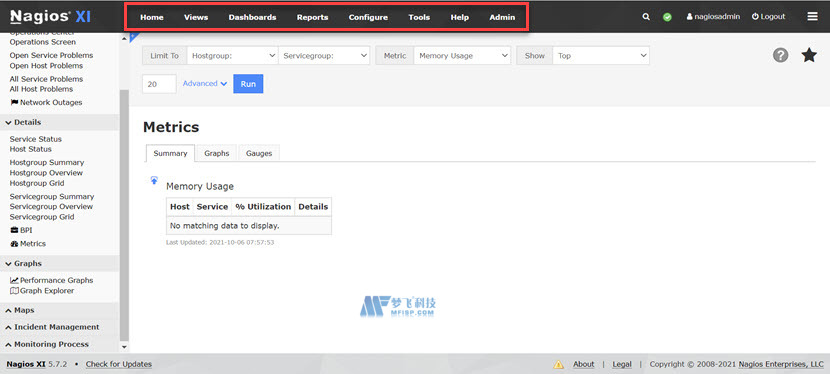Screen dimensions: 830x374
Task: Open Service Status in sidebar
Action: (x=35, y=139)
